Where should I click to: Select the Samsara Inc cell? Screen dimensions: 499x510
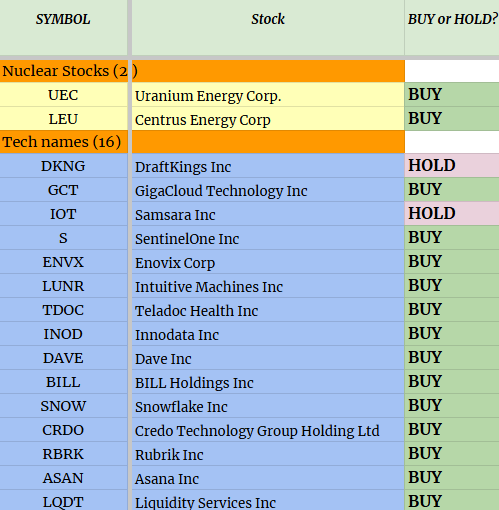tap(268, 214)
